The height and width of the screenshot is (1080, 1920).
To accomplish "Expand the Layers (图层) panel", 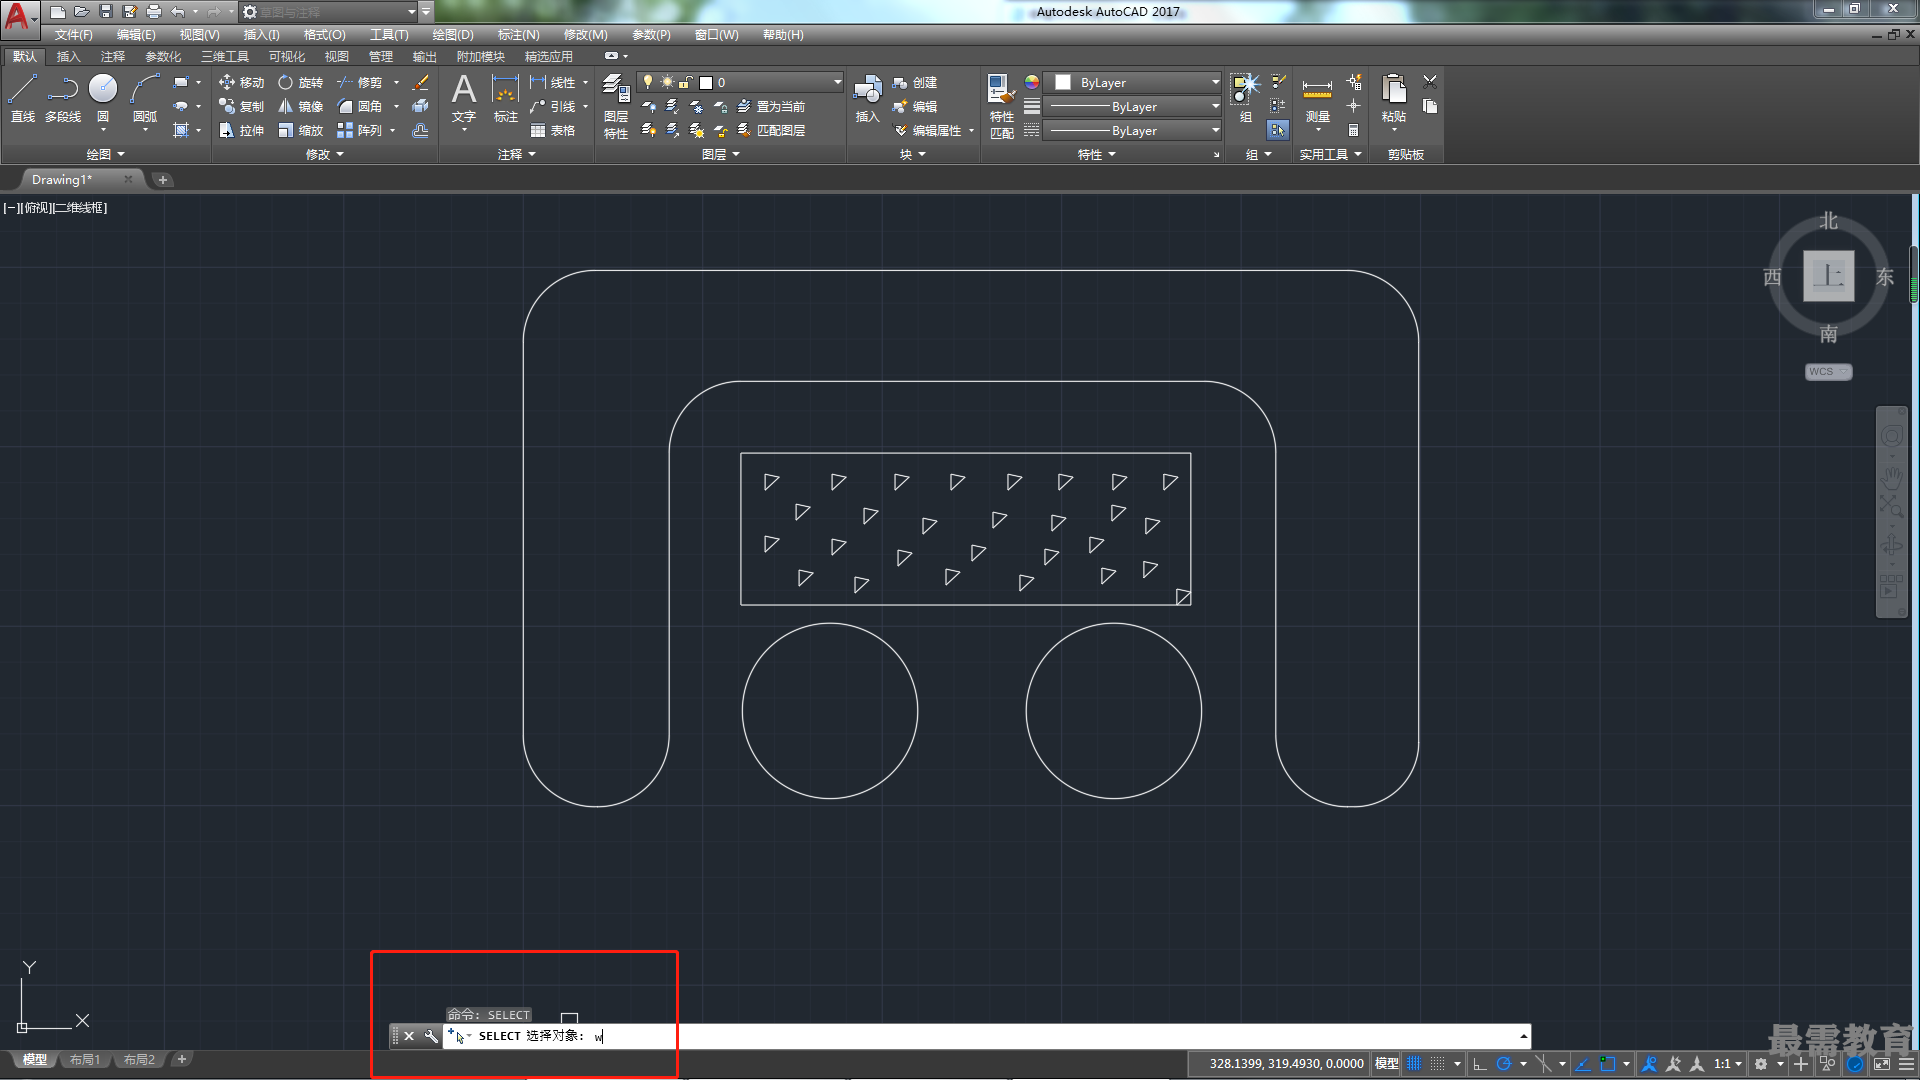I will 720,154.
